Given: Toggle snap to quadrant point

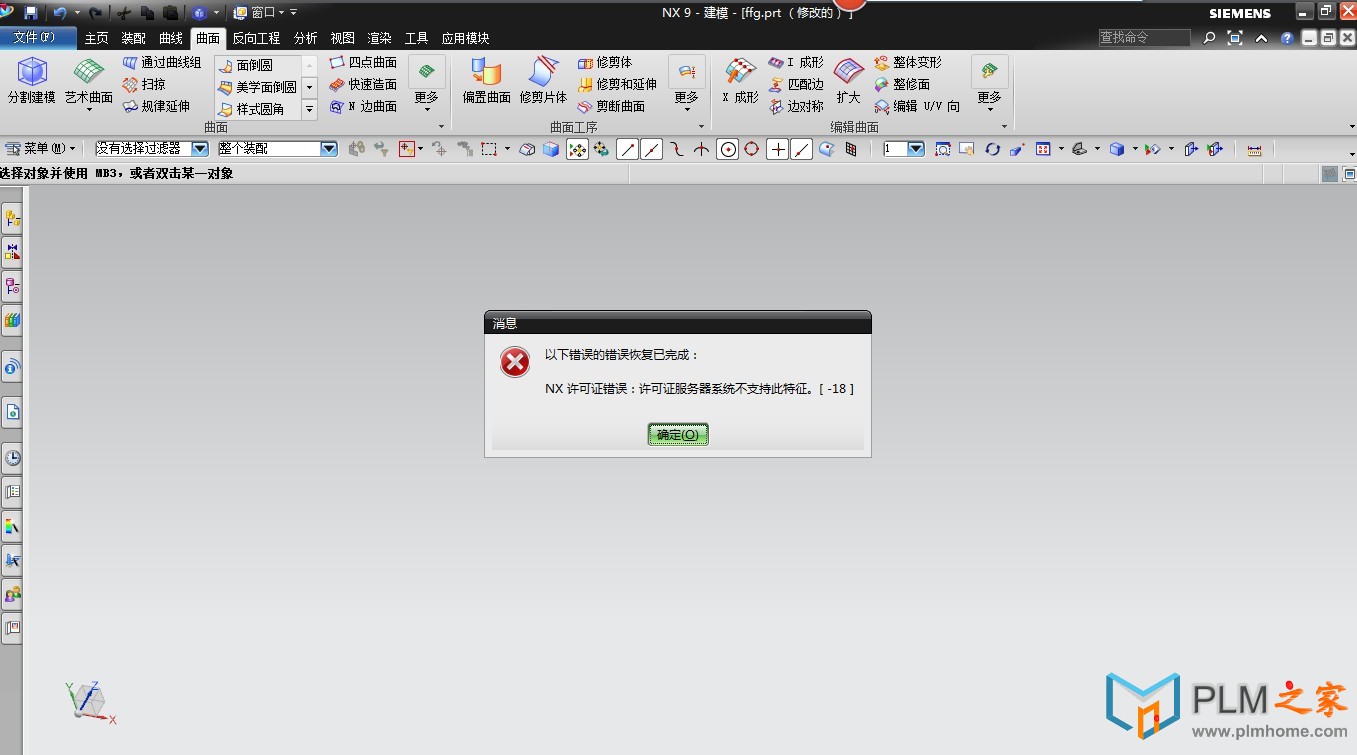Looking at the screenshot, I should pyautogui.click(x=751, y=149).
